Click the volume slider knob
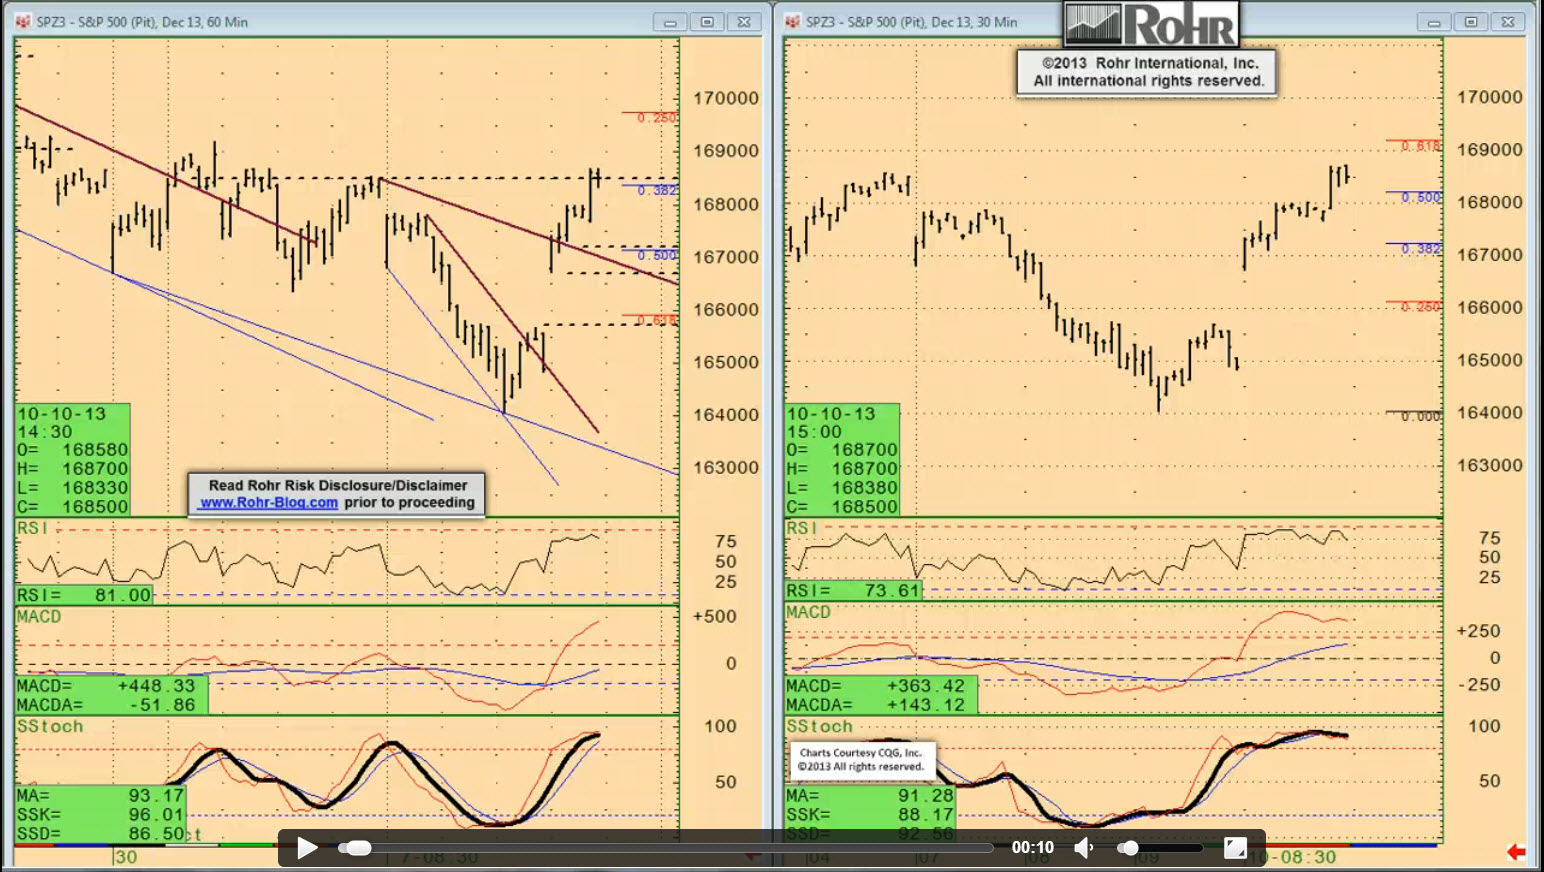 1128,848
